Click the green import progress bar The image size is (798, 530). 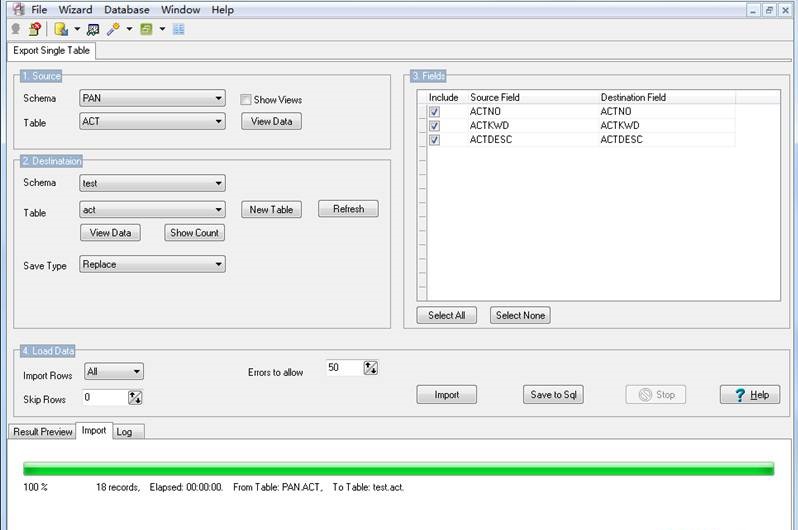click(x=398, y=469)
